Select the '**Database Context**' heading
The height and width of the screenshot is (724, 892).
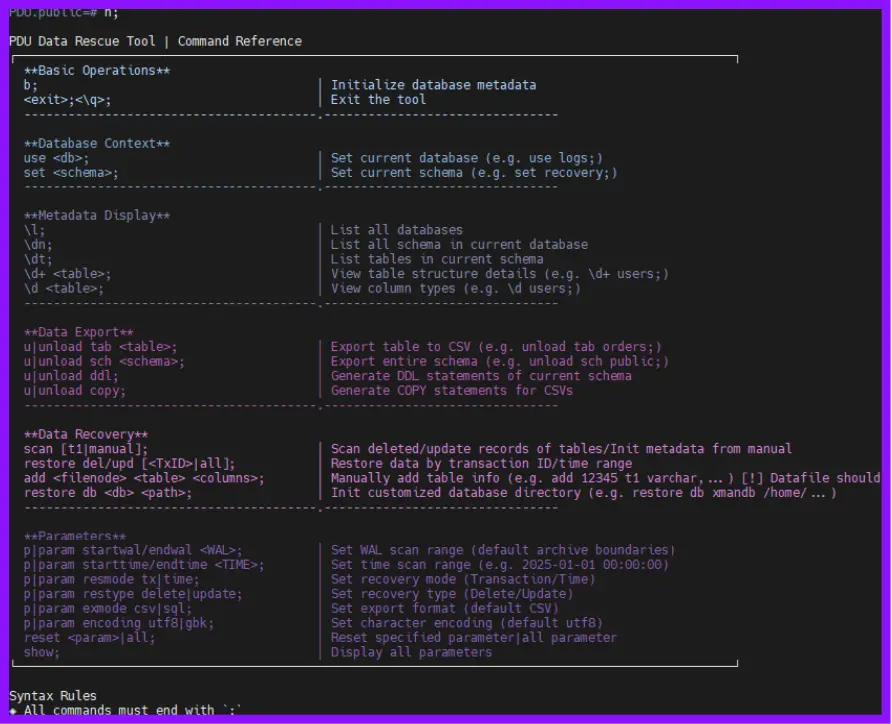pyautogui.click(x=97, y=143)
